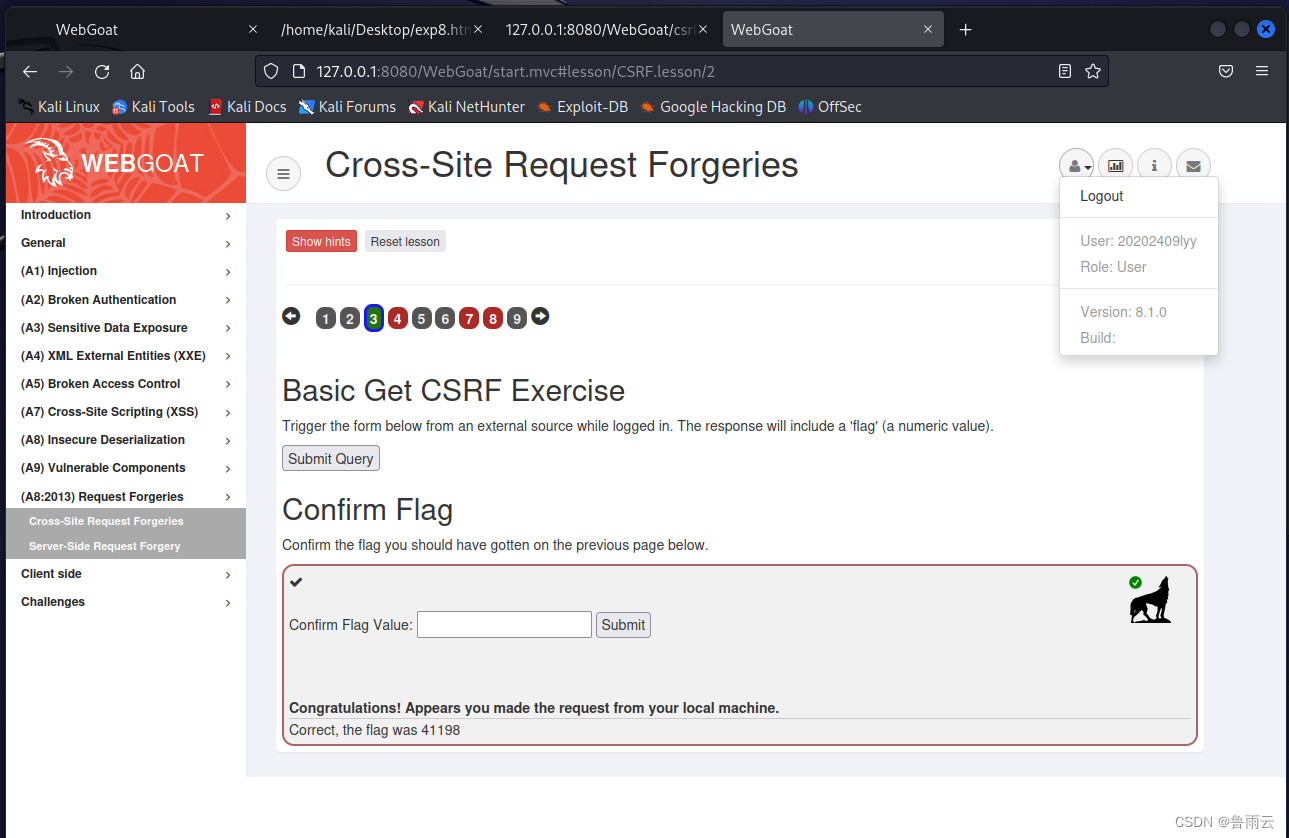This screenshot has width=1289, height=838.
Task: Jump to lesson page 6
Action: (x=445, y=319)
